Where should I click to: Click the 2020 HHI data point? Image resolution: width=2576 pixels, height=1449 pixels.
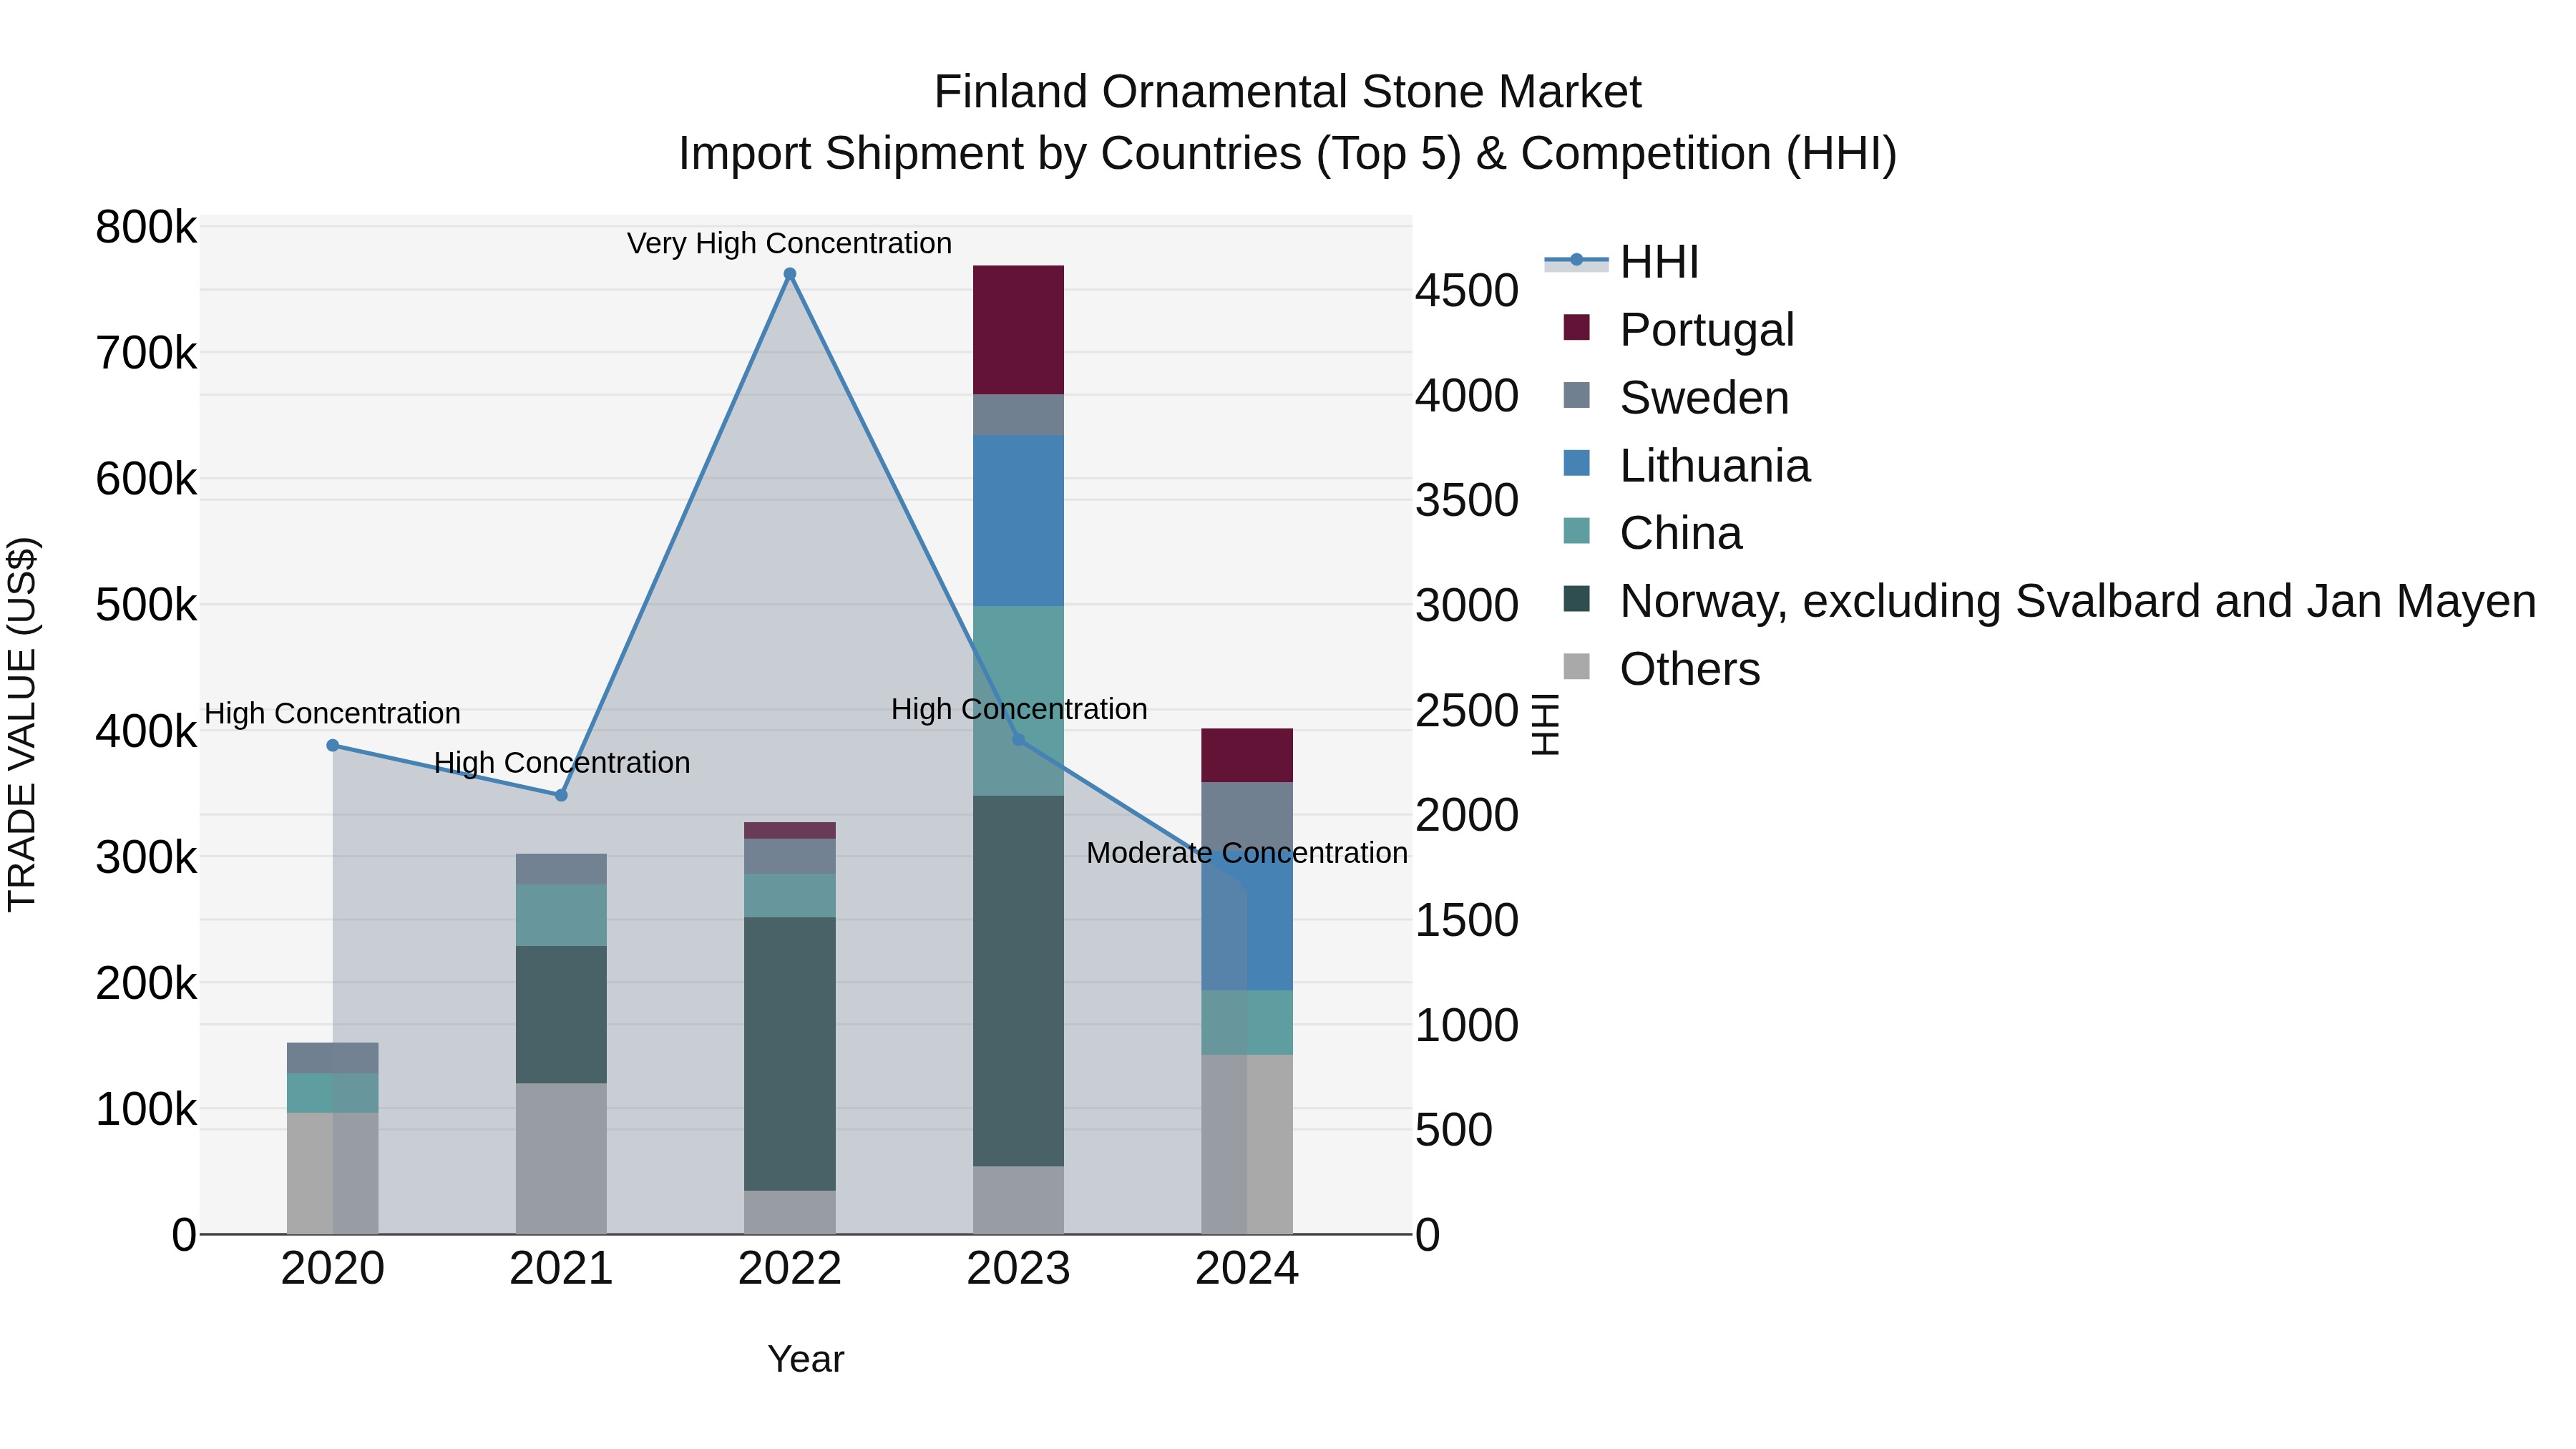coord(333,746)
